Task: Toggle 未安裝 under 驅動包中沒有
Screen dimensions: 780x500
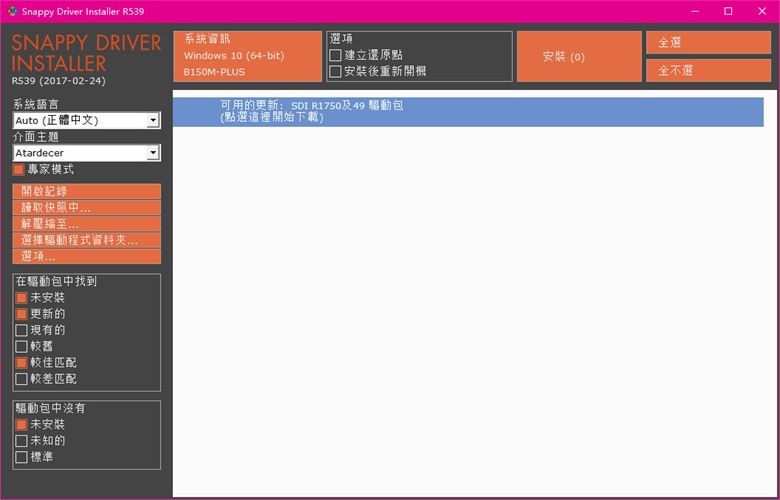Action: (x=21, y=425)
